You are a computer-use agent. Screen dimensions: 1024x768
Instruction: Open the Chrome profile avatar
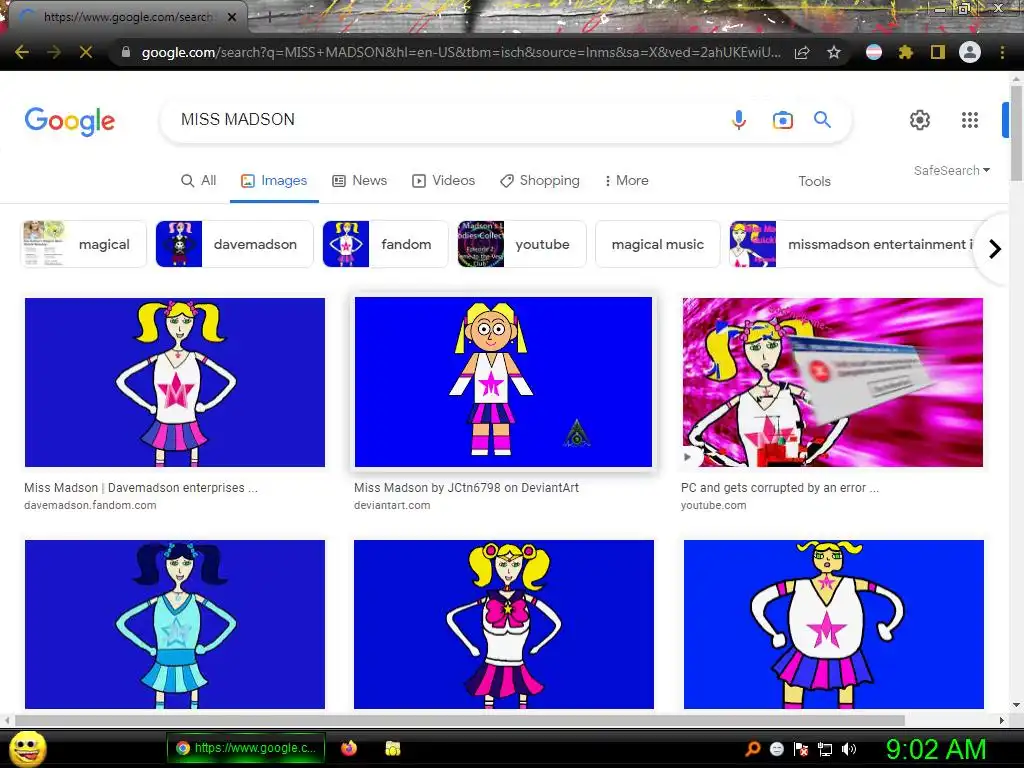coord(970,52)
